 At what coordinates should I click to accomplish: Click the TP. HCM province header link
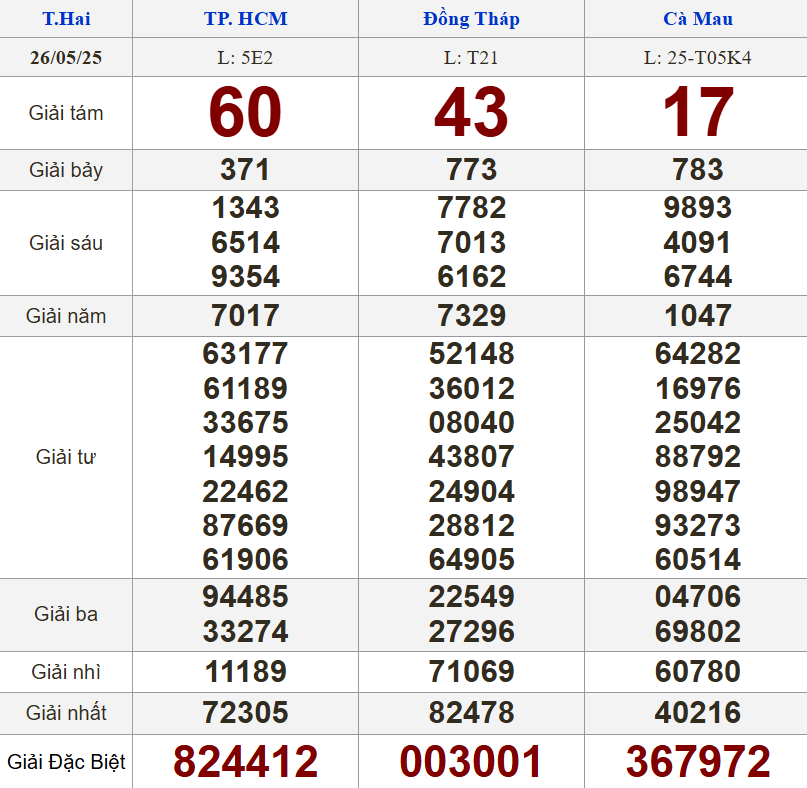(245, 19)
